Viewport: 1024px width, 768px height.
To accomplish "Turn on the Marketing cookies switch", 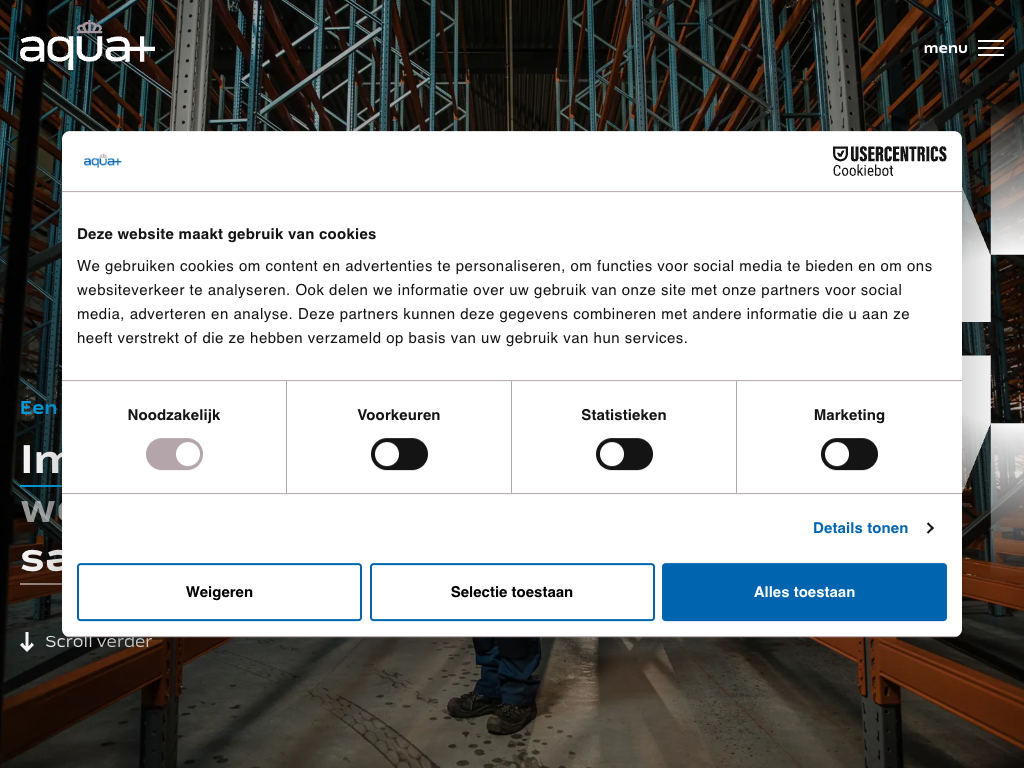I will (849, 455).
